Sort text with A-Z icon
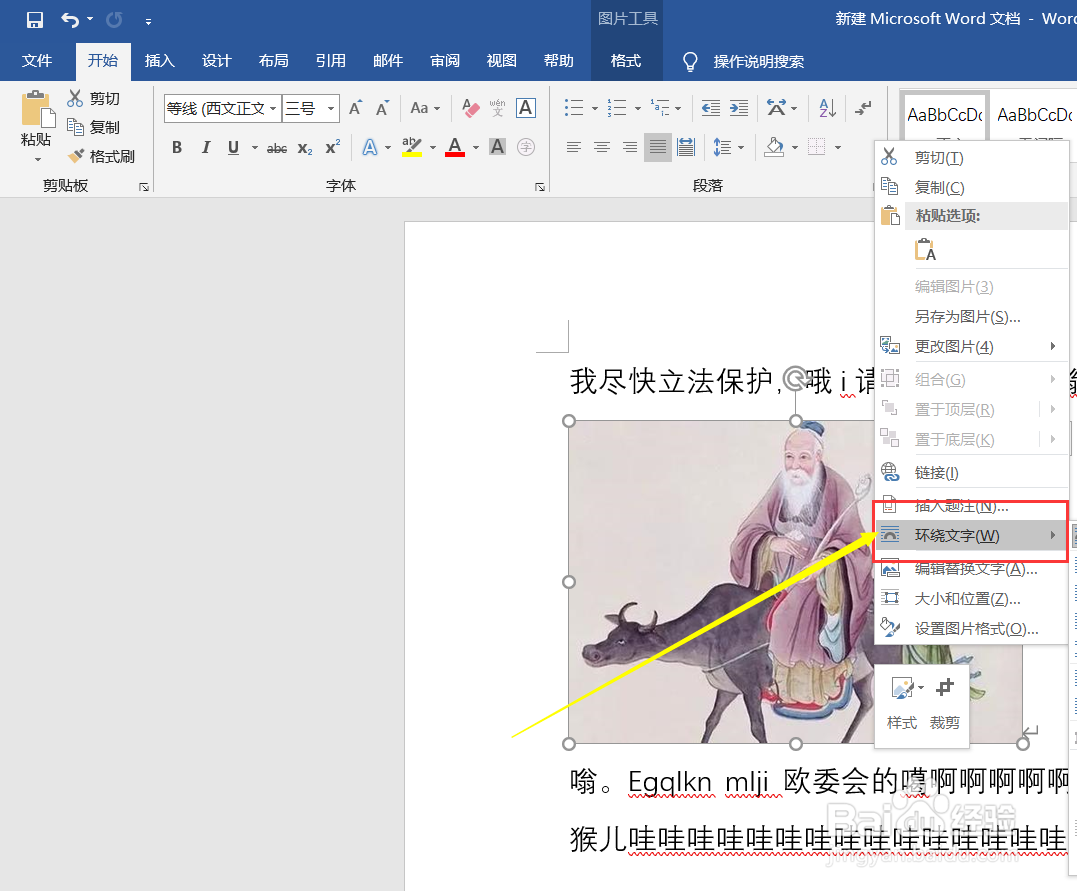 [x=828, y=108]
